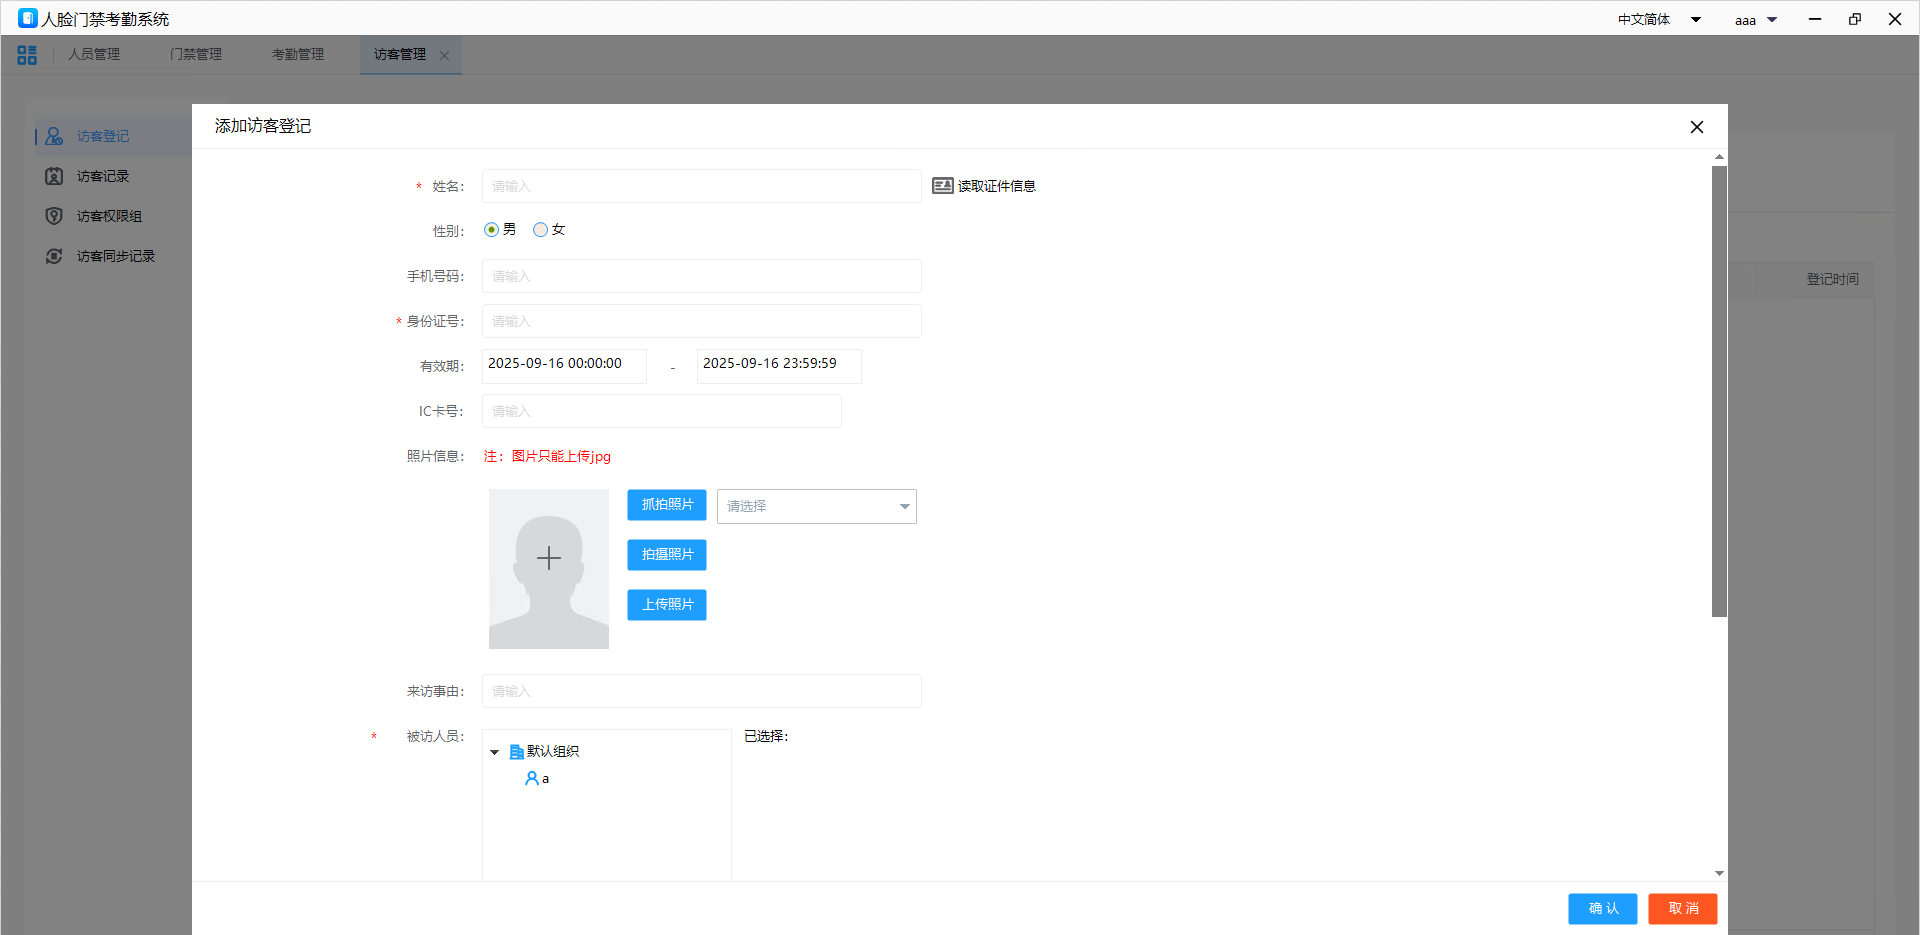Click the read ID card info icon
The width and height of the screenshot is (1920, 935).
tap(942, 186)
